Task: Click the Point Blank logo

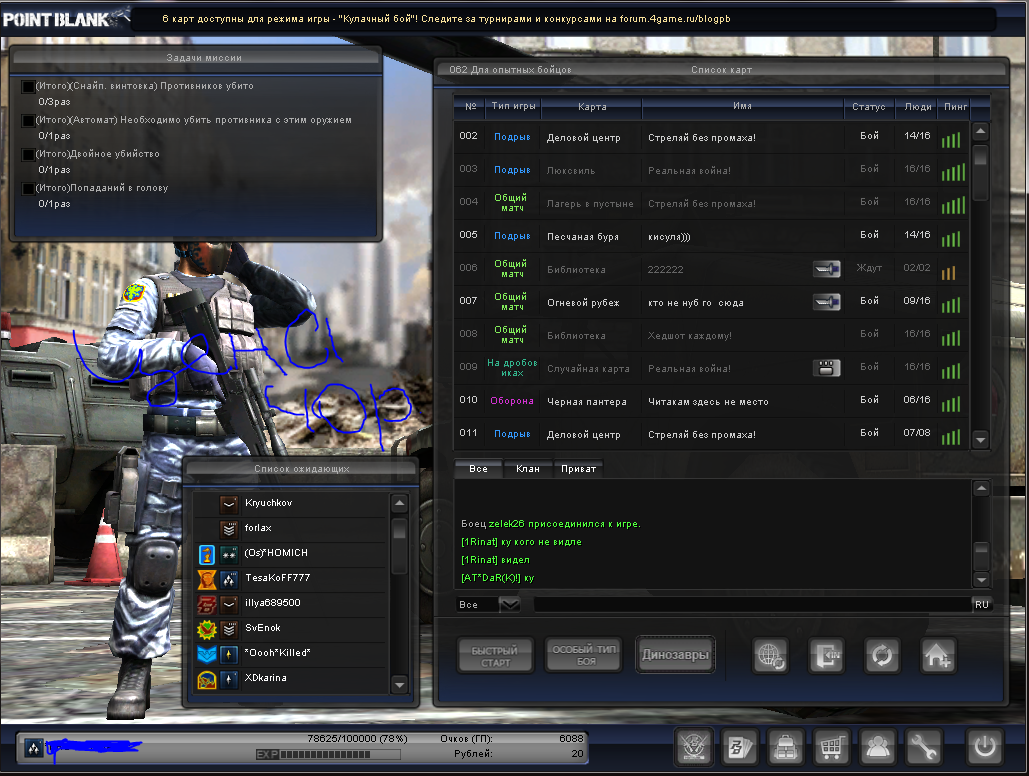Action: (x=64, y=18)
